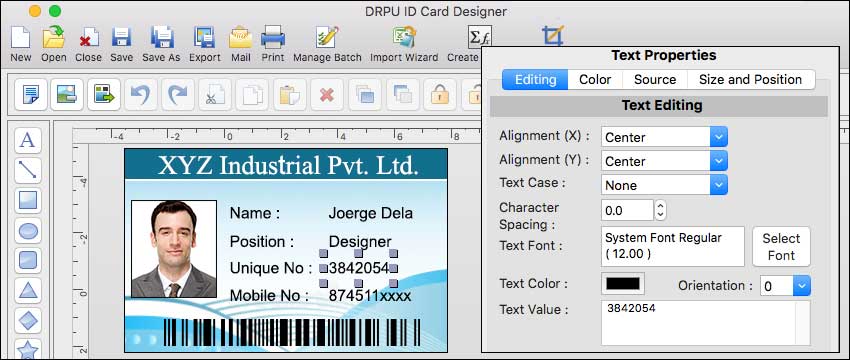
Task: Select the Text tool (A)
Action: [x=28, y=140]
